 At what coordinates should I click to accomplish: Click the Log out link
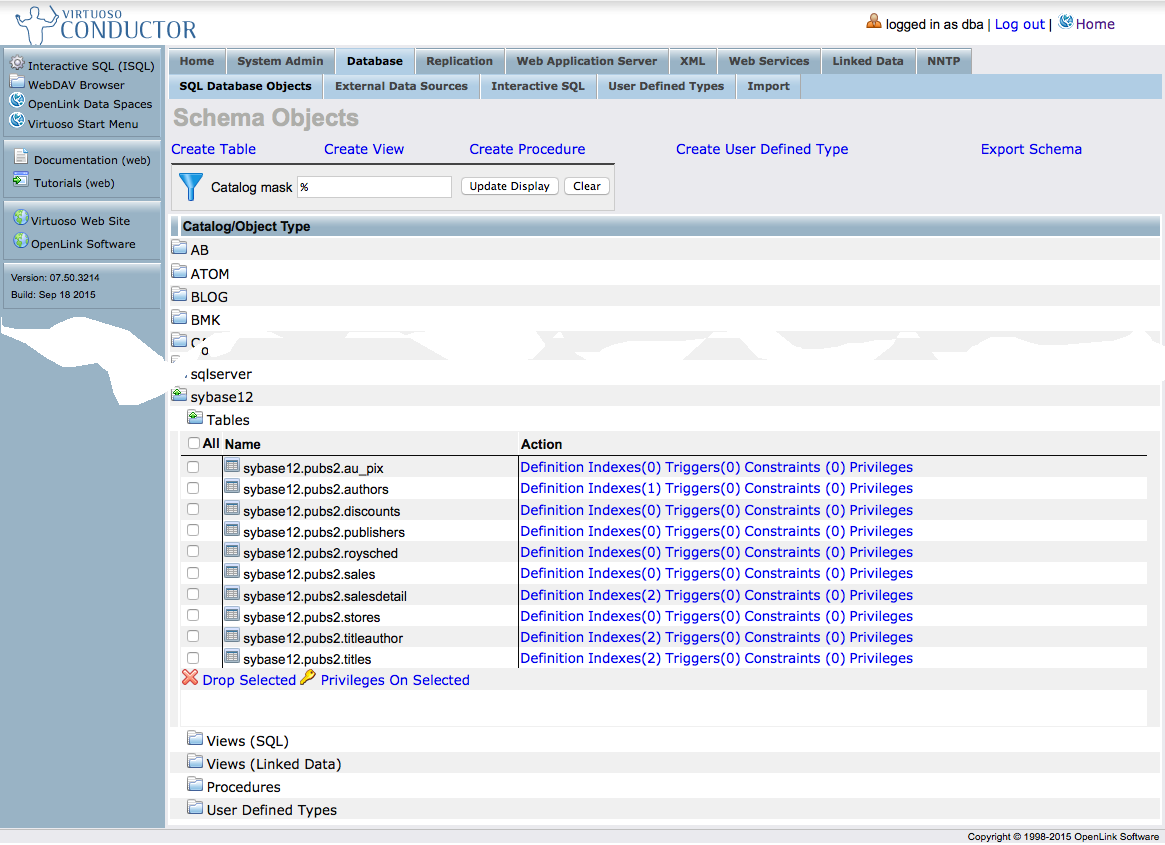click(1019, 25)
